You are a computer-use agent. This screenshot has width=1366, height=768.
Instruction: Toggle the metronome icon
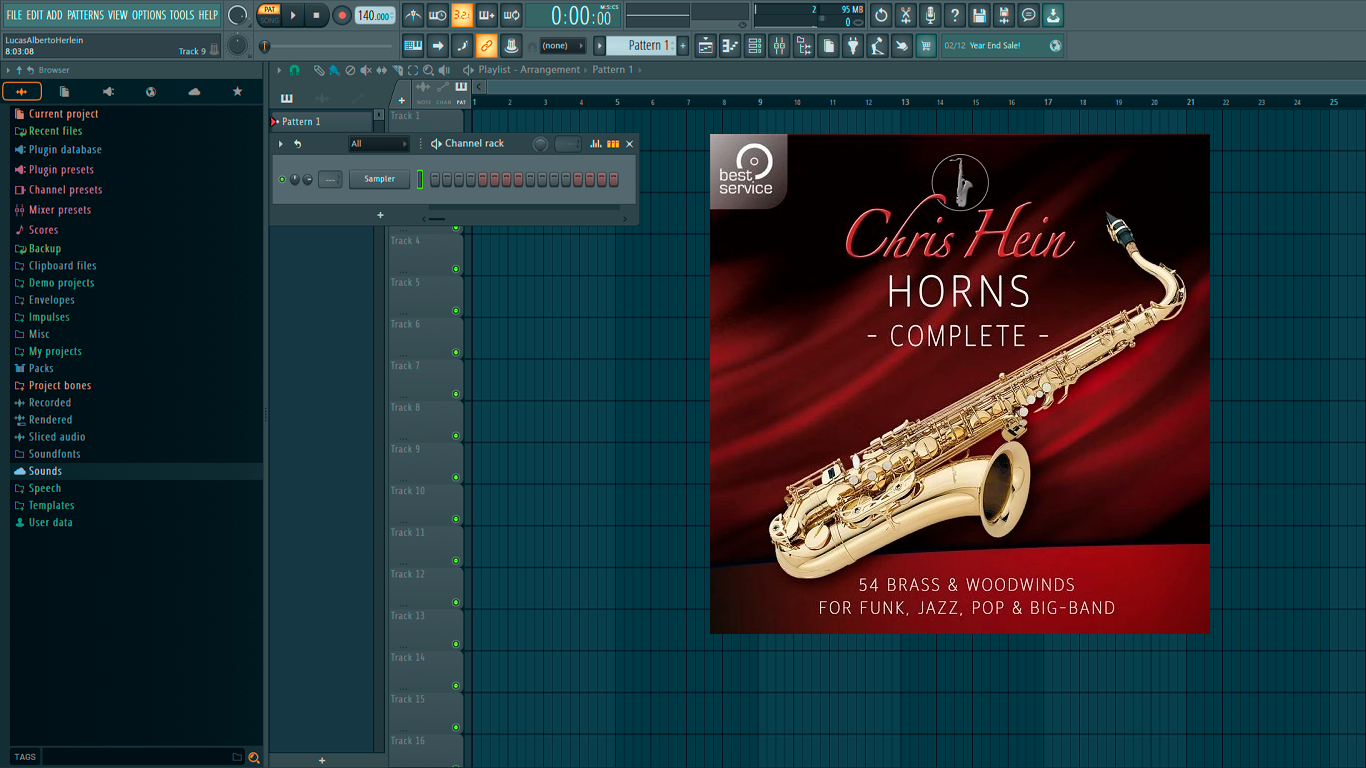coord(413,15)
